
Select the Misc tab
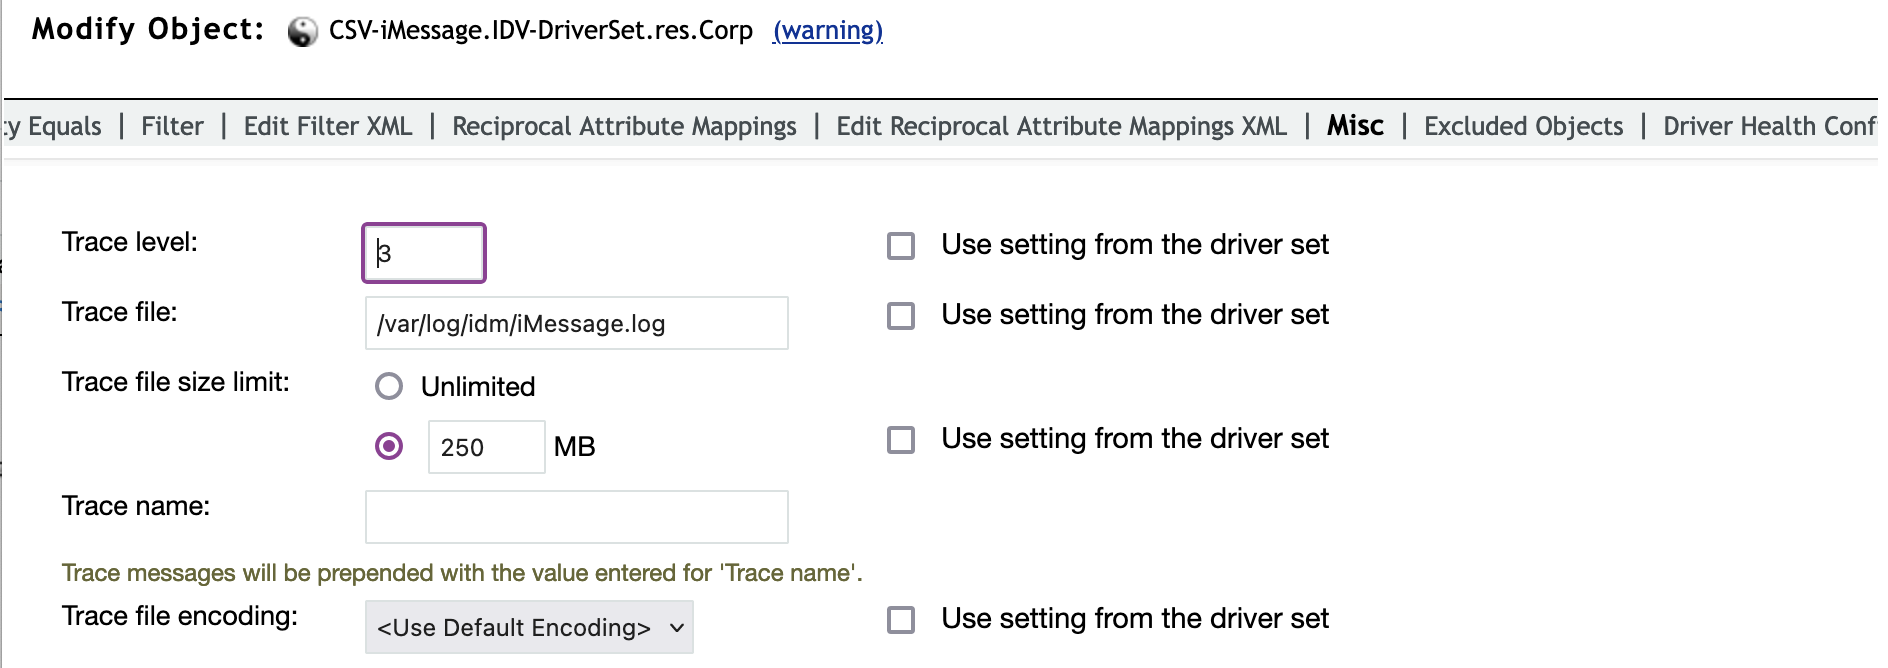pyautogui.click(x=1355, y=126)
